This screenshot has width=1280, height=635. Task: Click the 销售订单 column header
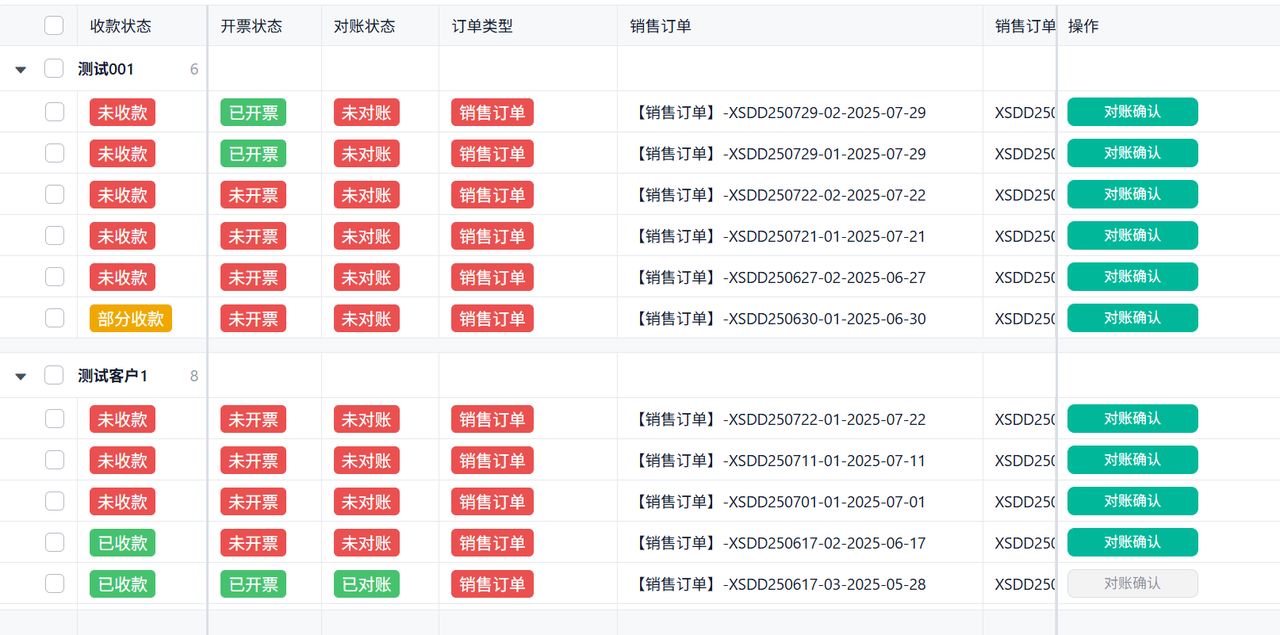pos(661,26)
